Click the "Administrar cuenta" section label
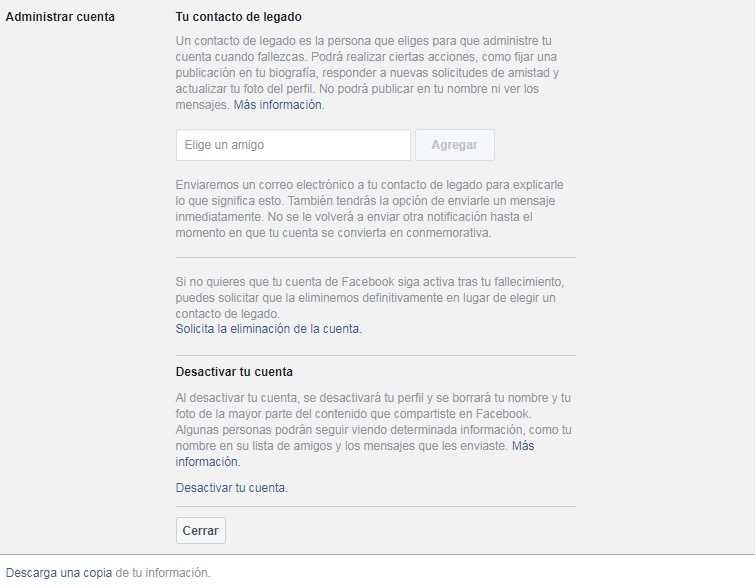This screenshot has width=756, height=586. (60, 17)
